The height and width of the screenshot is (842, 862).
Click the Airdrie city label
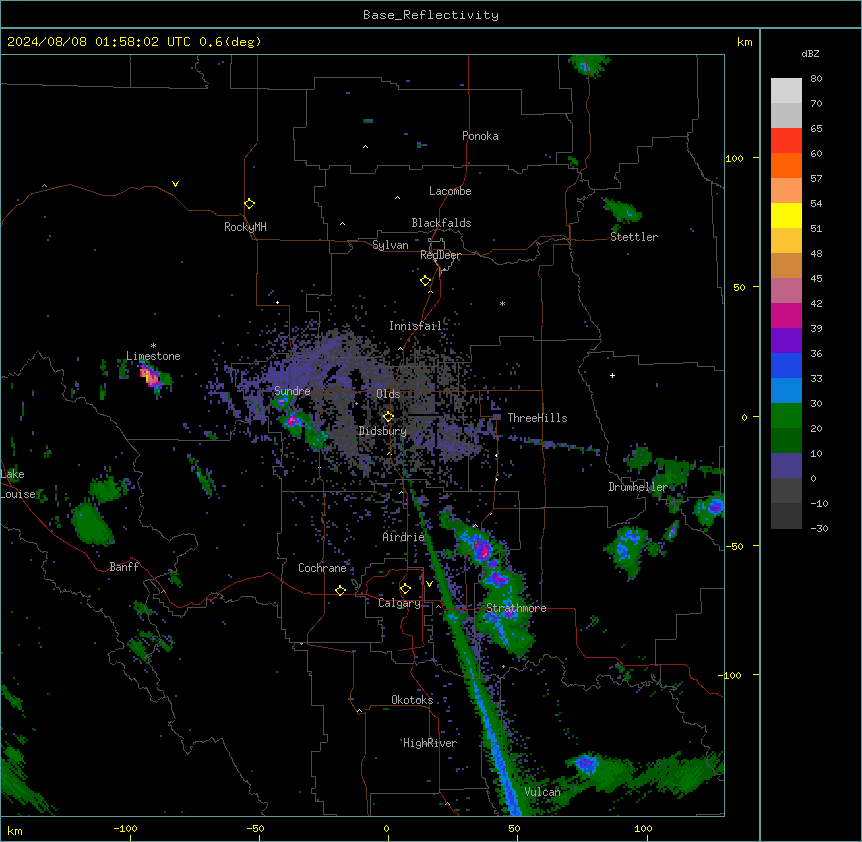click(403, 537)
